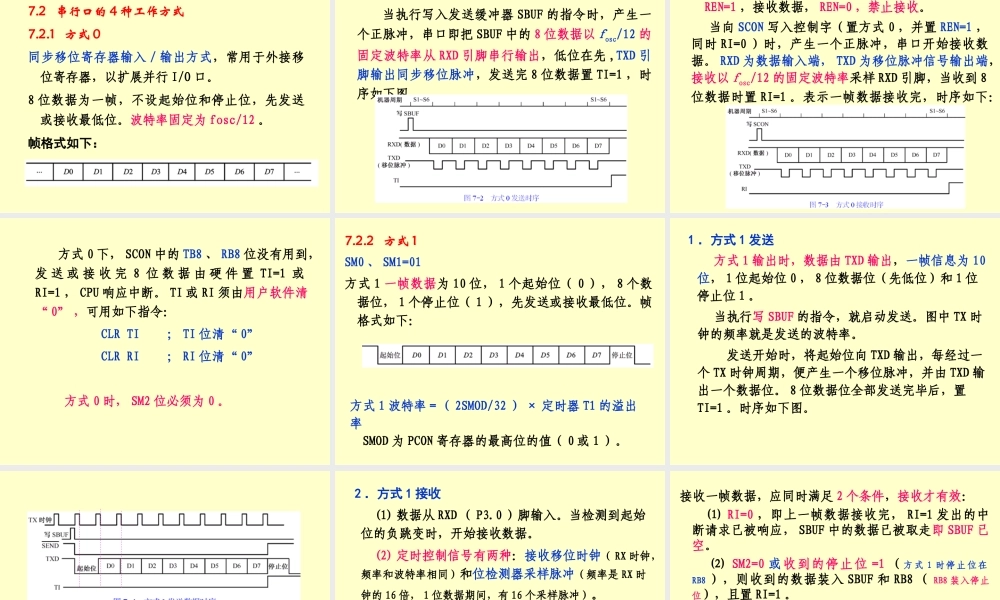Viewport: 1000px width, 600px height.
Task: Click the red text 2个条件
Action: [x=860, y=496]
